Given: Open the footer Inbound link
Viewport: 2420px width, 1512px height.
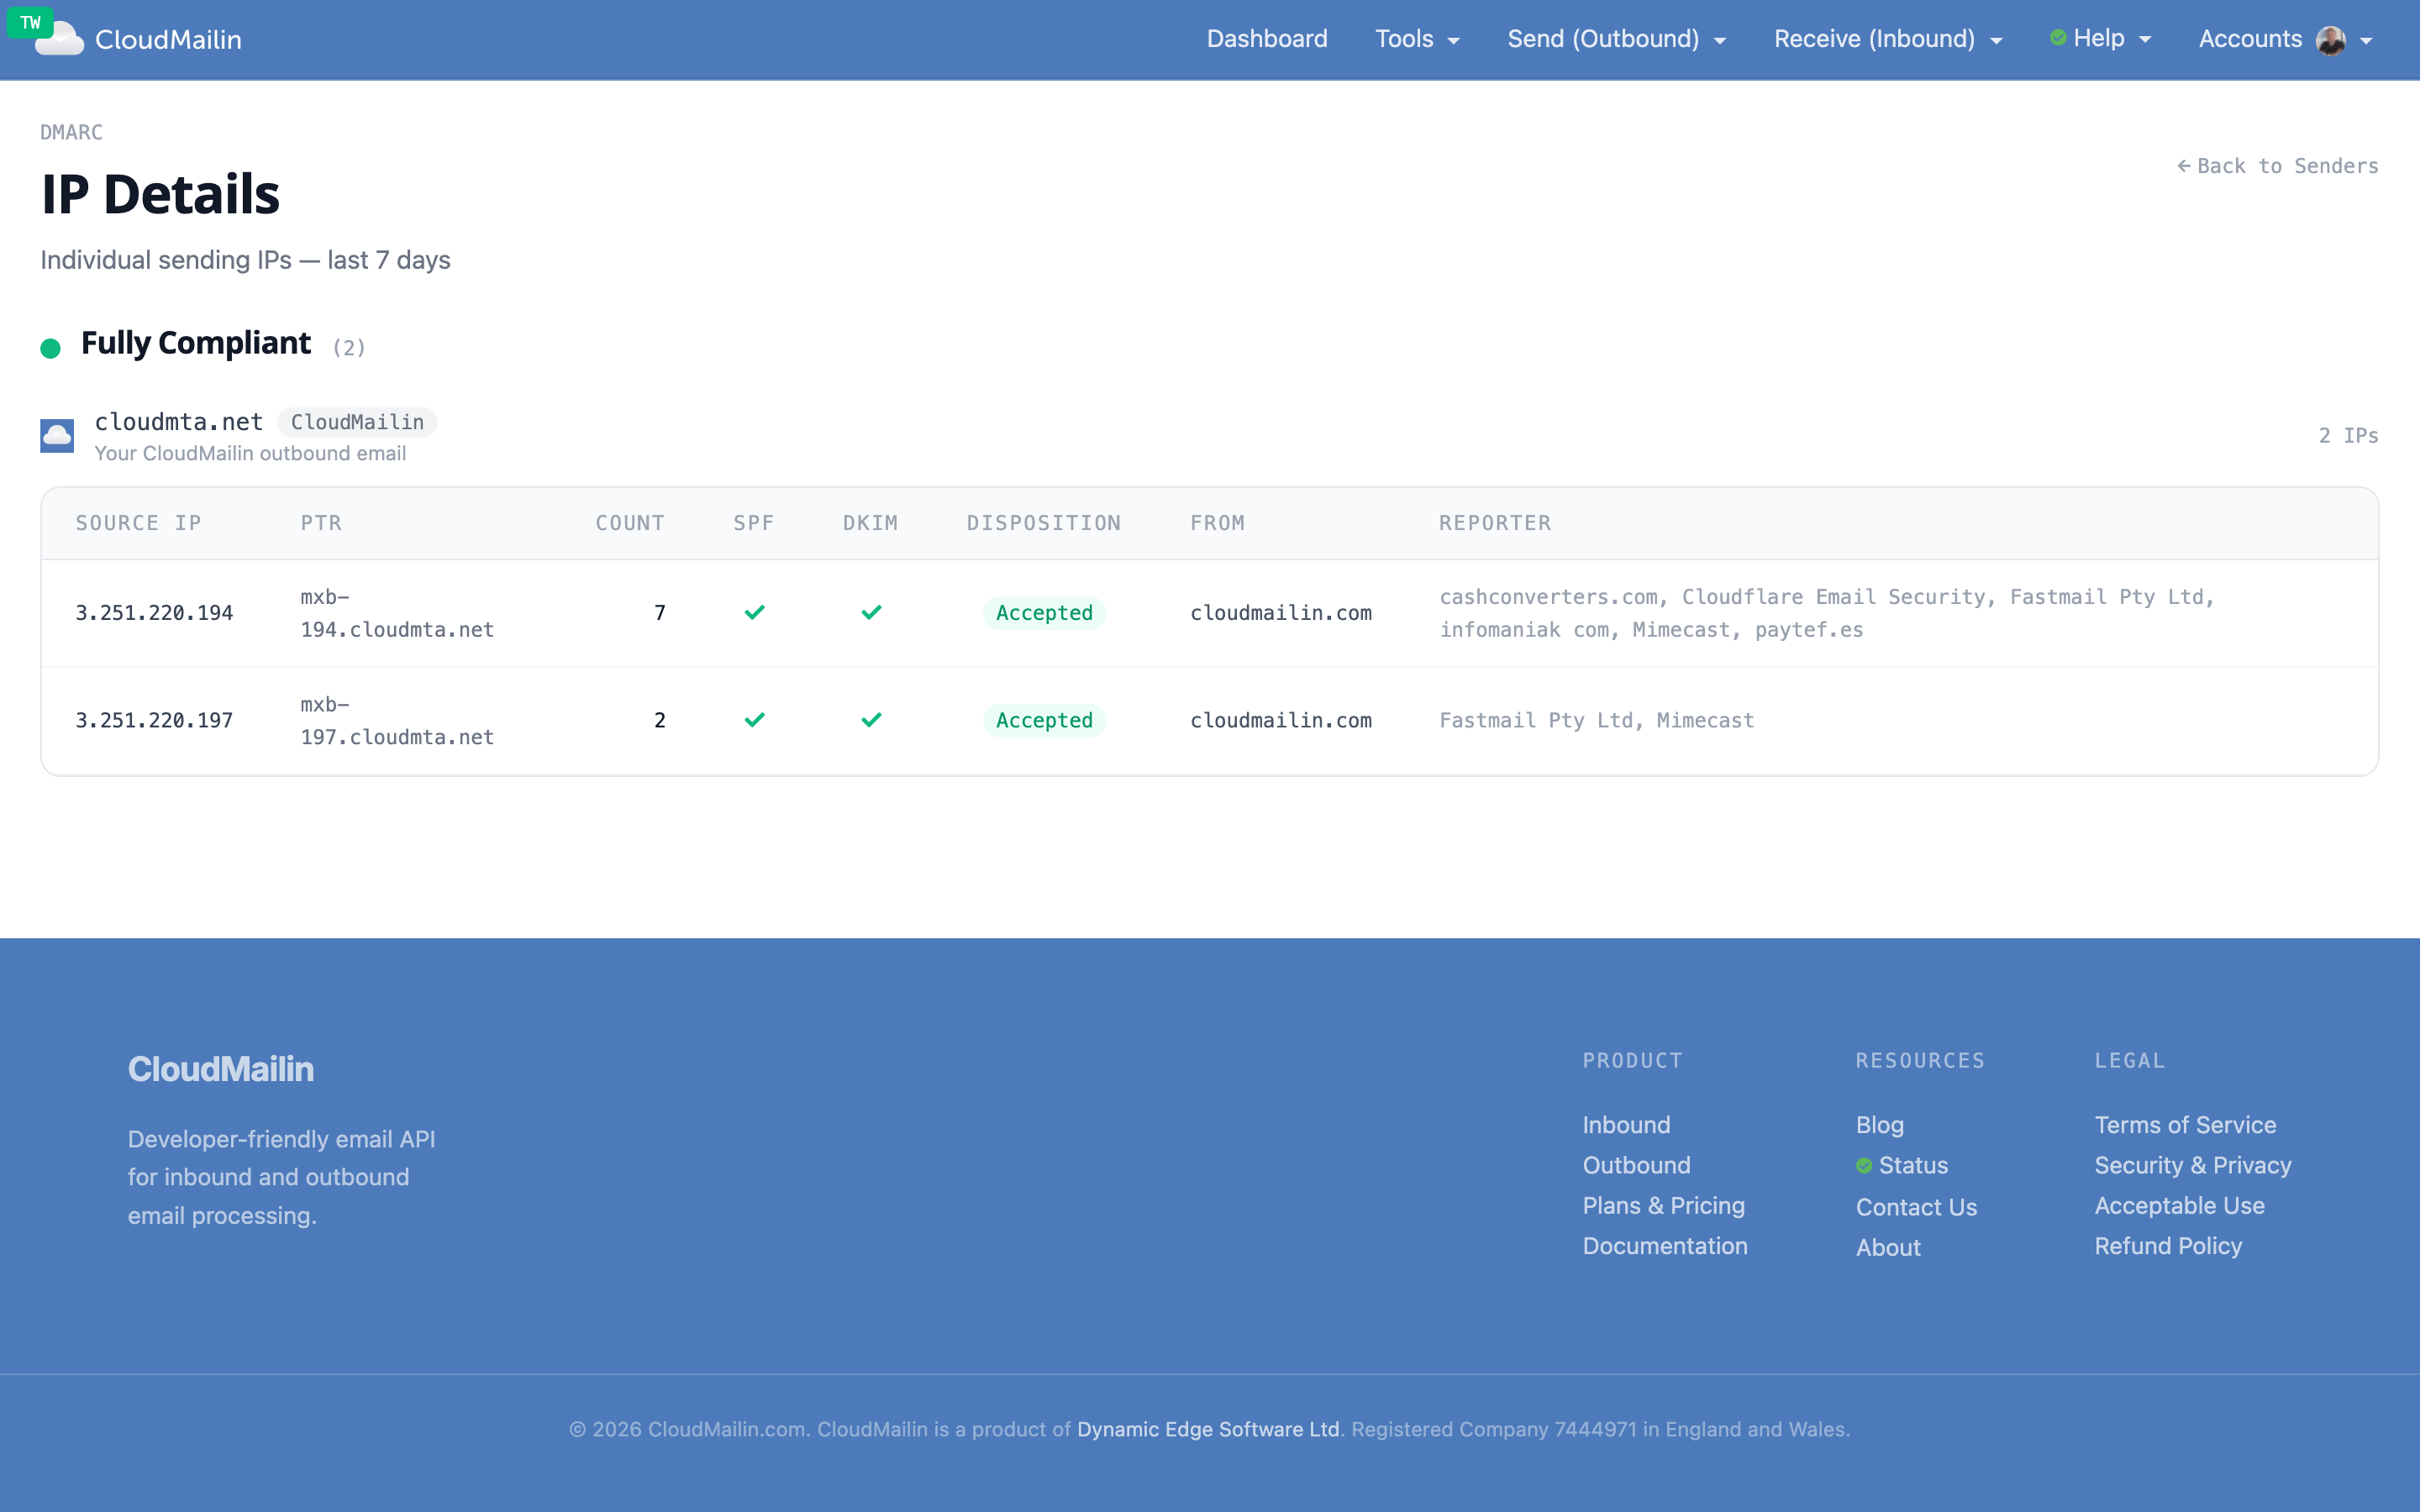Looking at the screenshot, I should coord(1626,1125).
